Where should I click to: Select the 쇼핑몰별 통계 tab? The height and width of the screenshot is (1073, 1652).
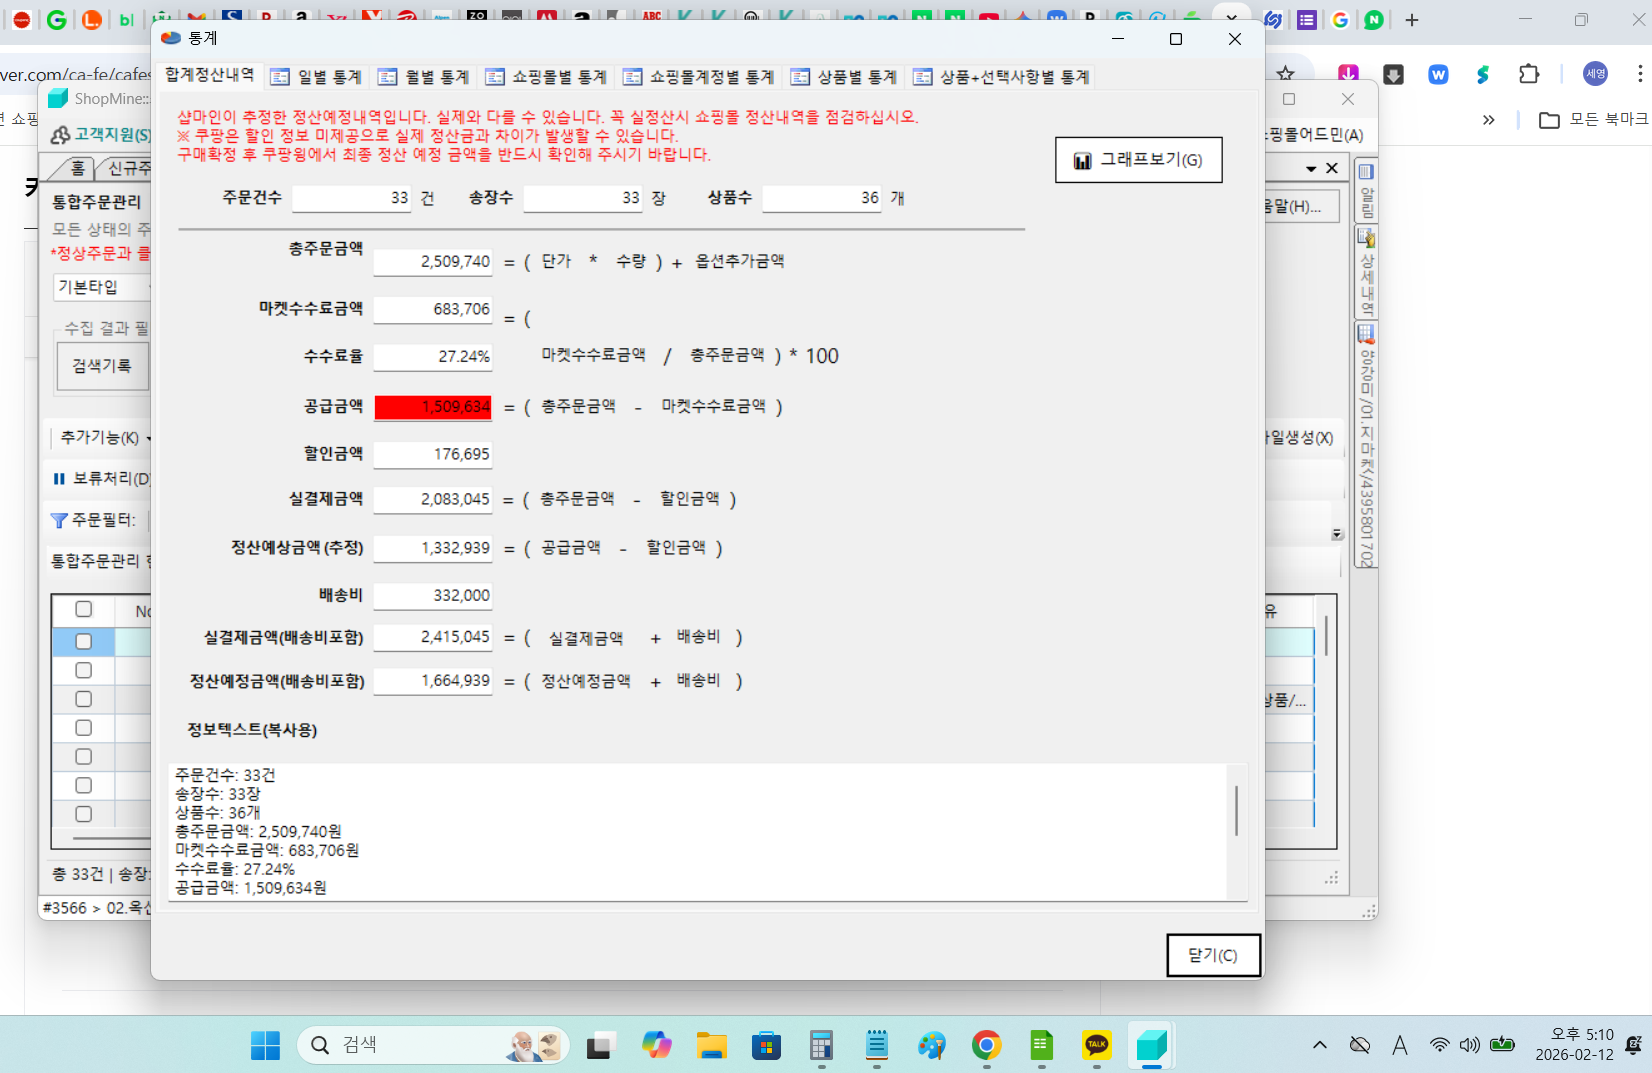(x=546, y=77)
